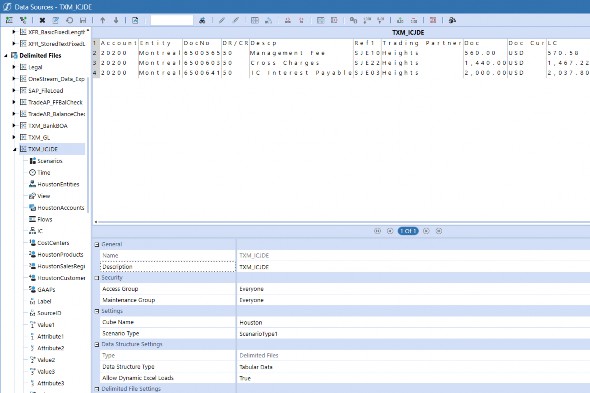Click the rename item toolbar icon
The height and width of the screenshot is (393, 590).
(56, 20)
